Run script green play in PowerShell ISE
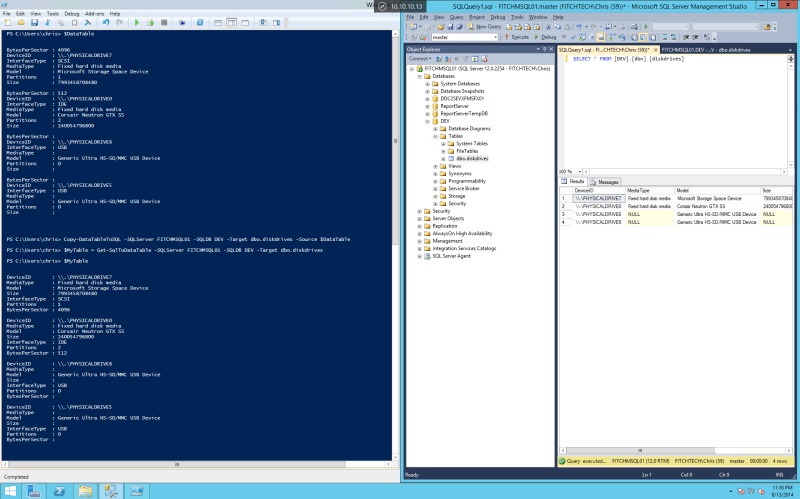 click(x=137, y=23)
